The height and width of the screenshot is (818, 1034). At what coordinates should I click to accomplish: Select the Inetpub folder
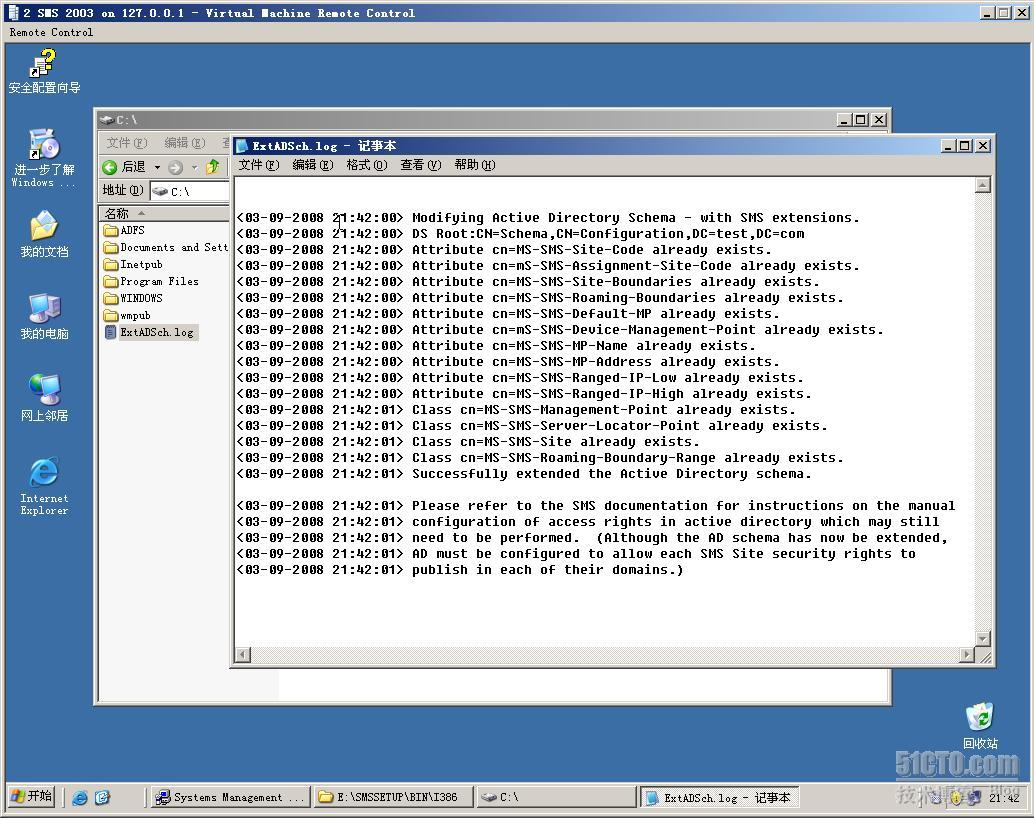click(133, 265)
